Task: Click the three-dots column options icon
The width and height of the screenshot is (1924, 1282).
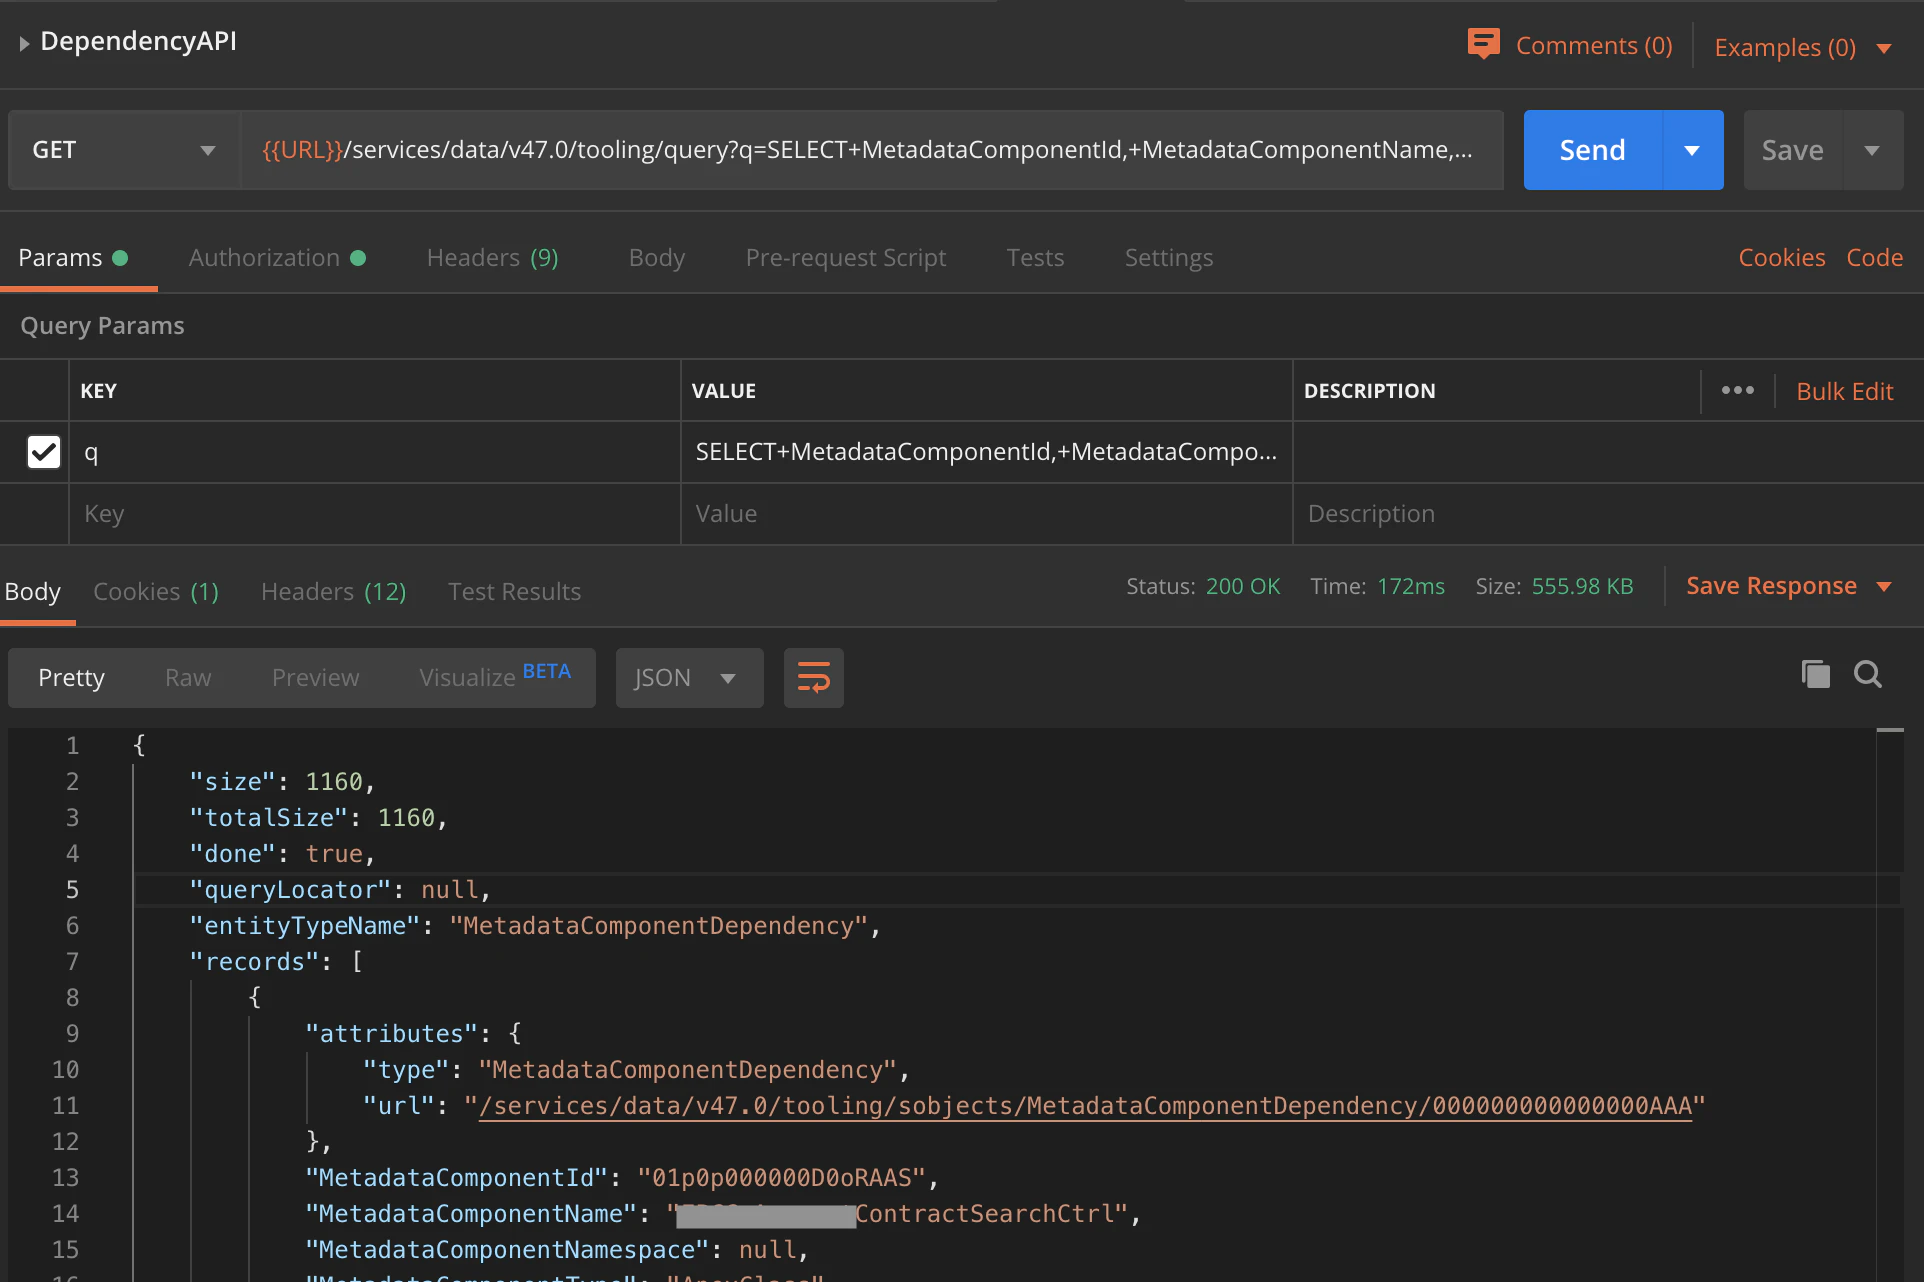Action: [x=1737, y=390]
